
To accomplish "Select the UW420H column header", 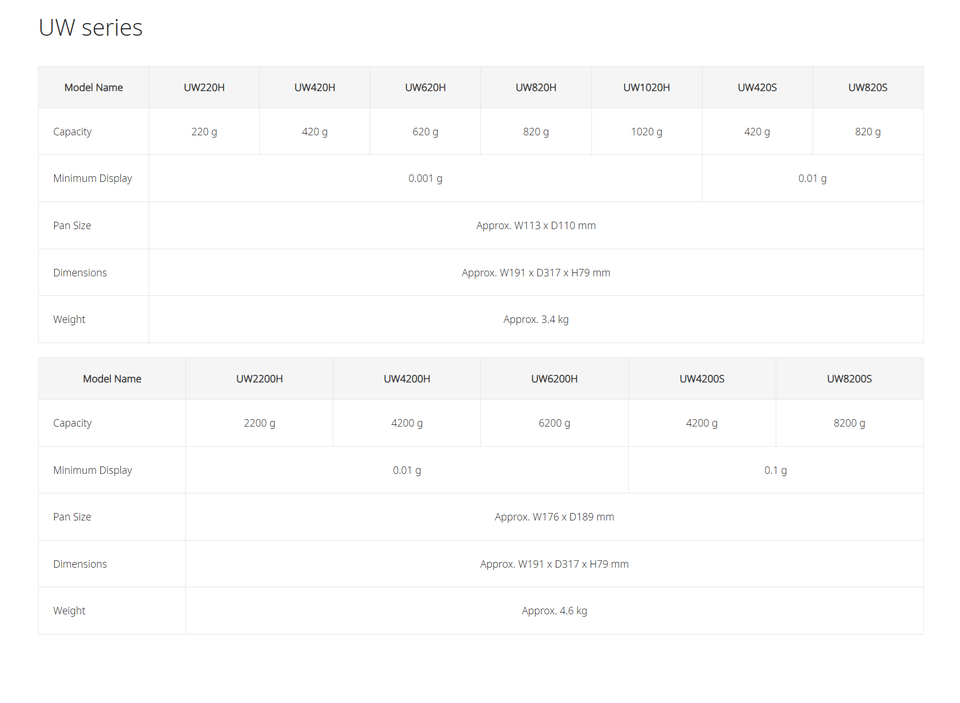I will click(x=315, y=88).
